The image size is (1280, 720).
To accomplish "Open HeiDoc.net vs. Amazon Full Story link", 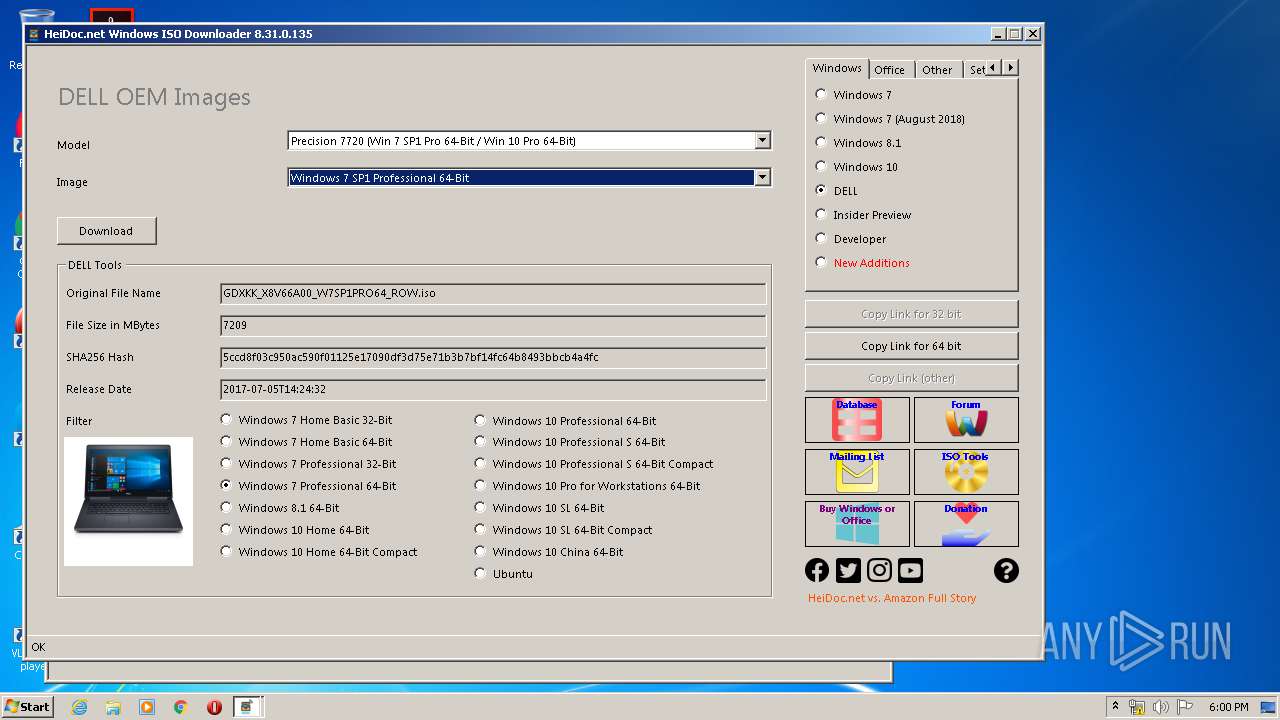I will coord(892,598).
